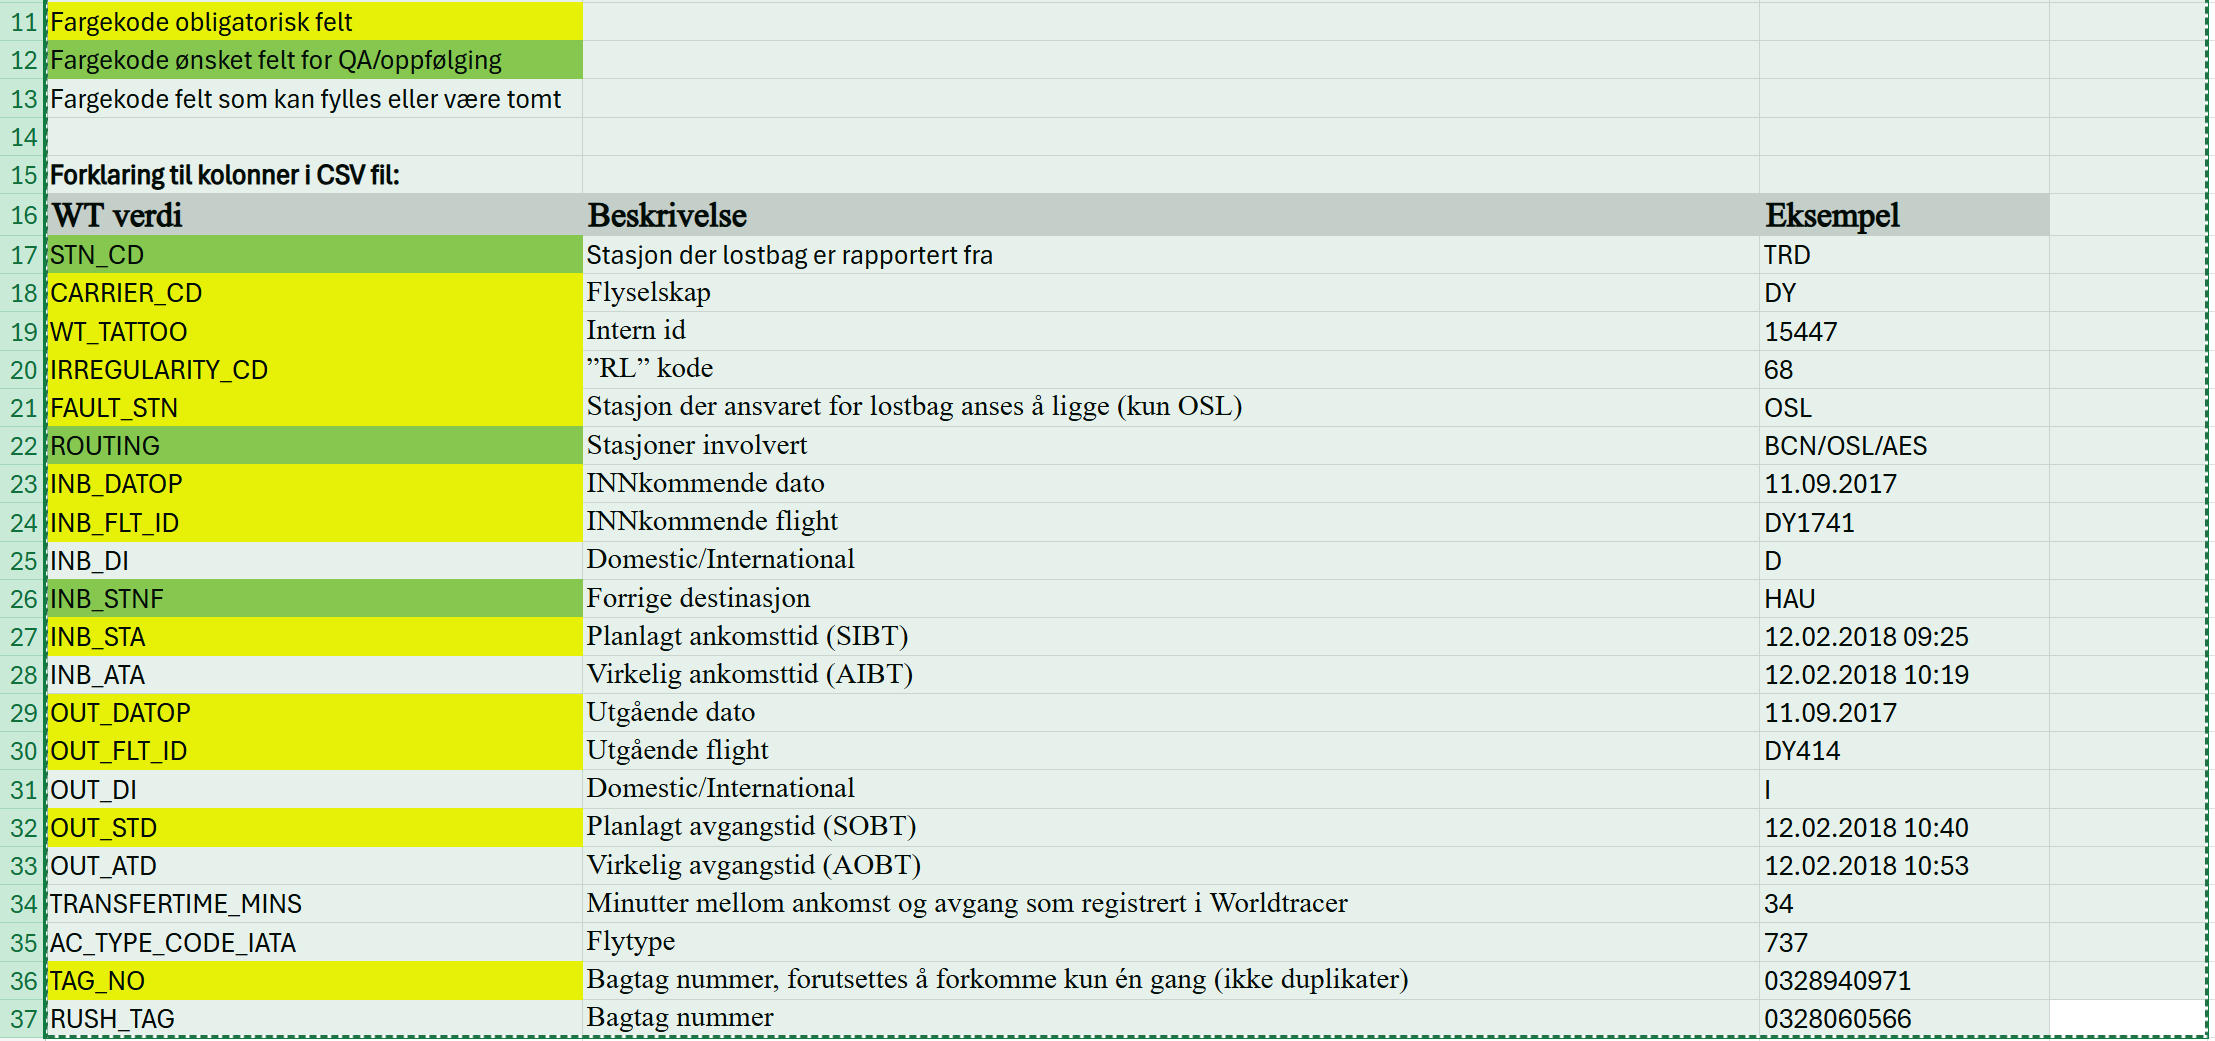Click row header 30

pos(23,751)
